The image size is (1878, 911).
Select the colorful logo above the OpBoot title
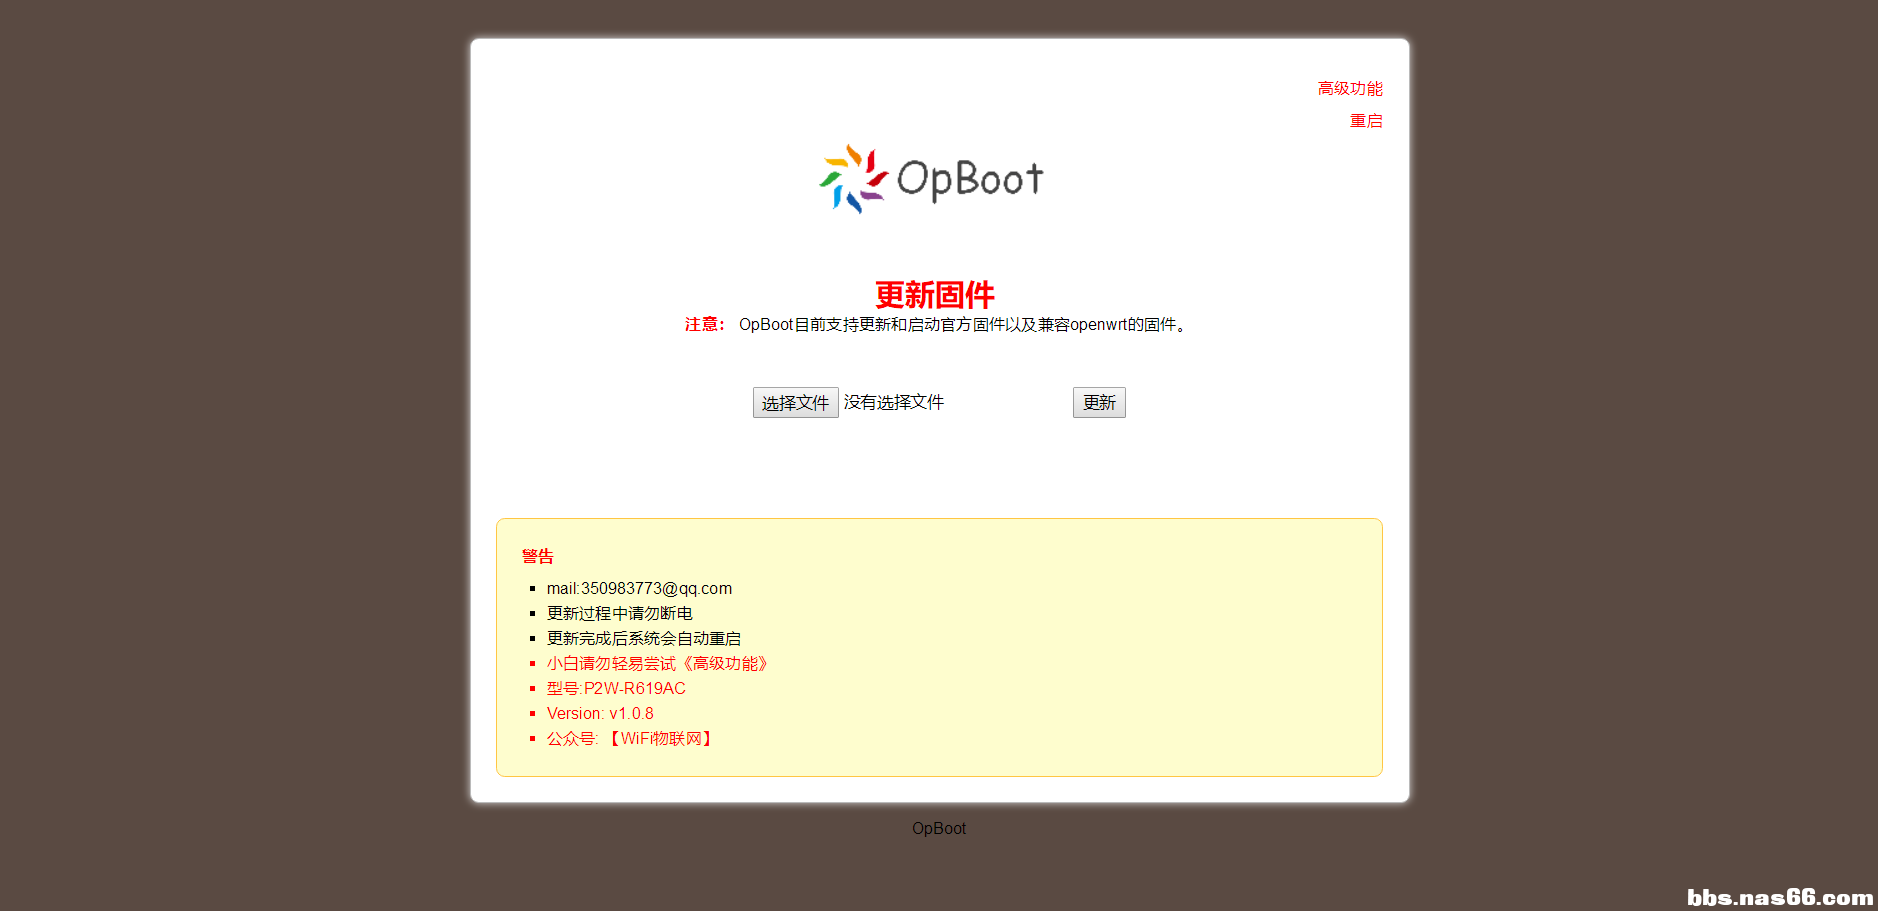(851, 179)
